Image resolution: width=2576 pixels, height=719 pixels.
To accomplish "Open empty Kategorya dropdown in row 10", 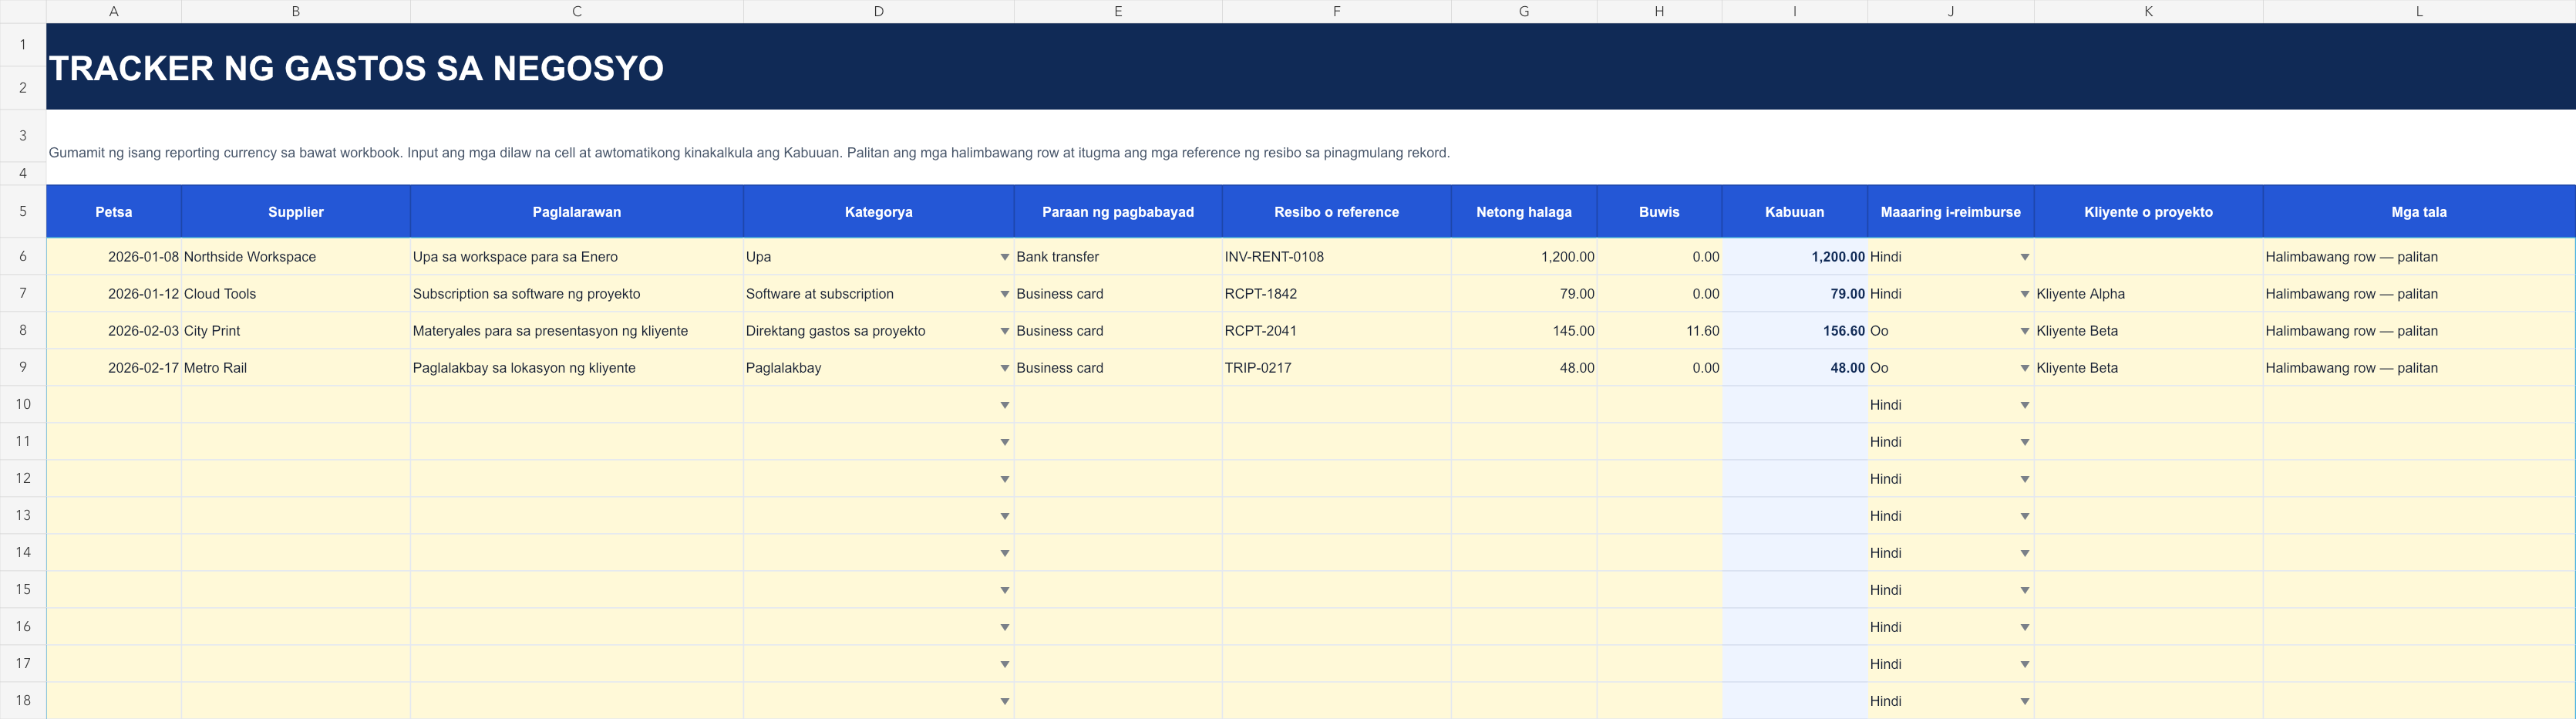I will pos(1004,405).
